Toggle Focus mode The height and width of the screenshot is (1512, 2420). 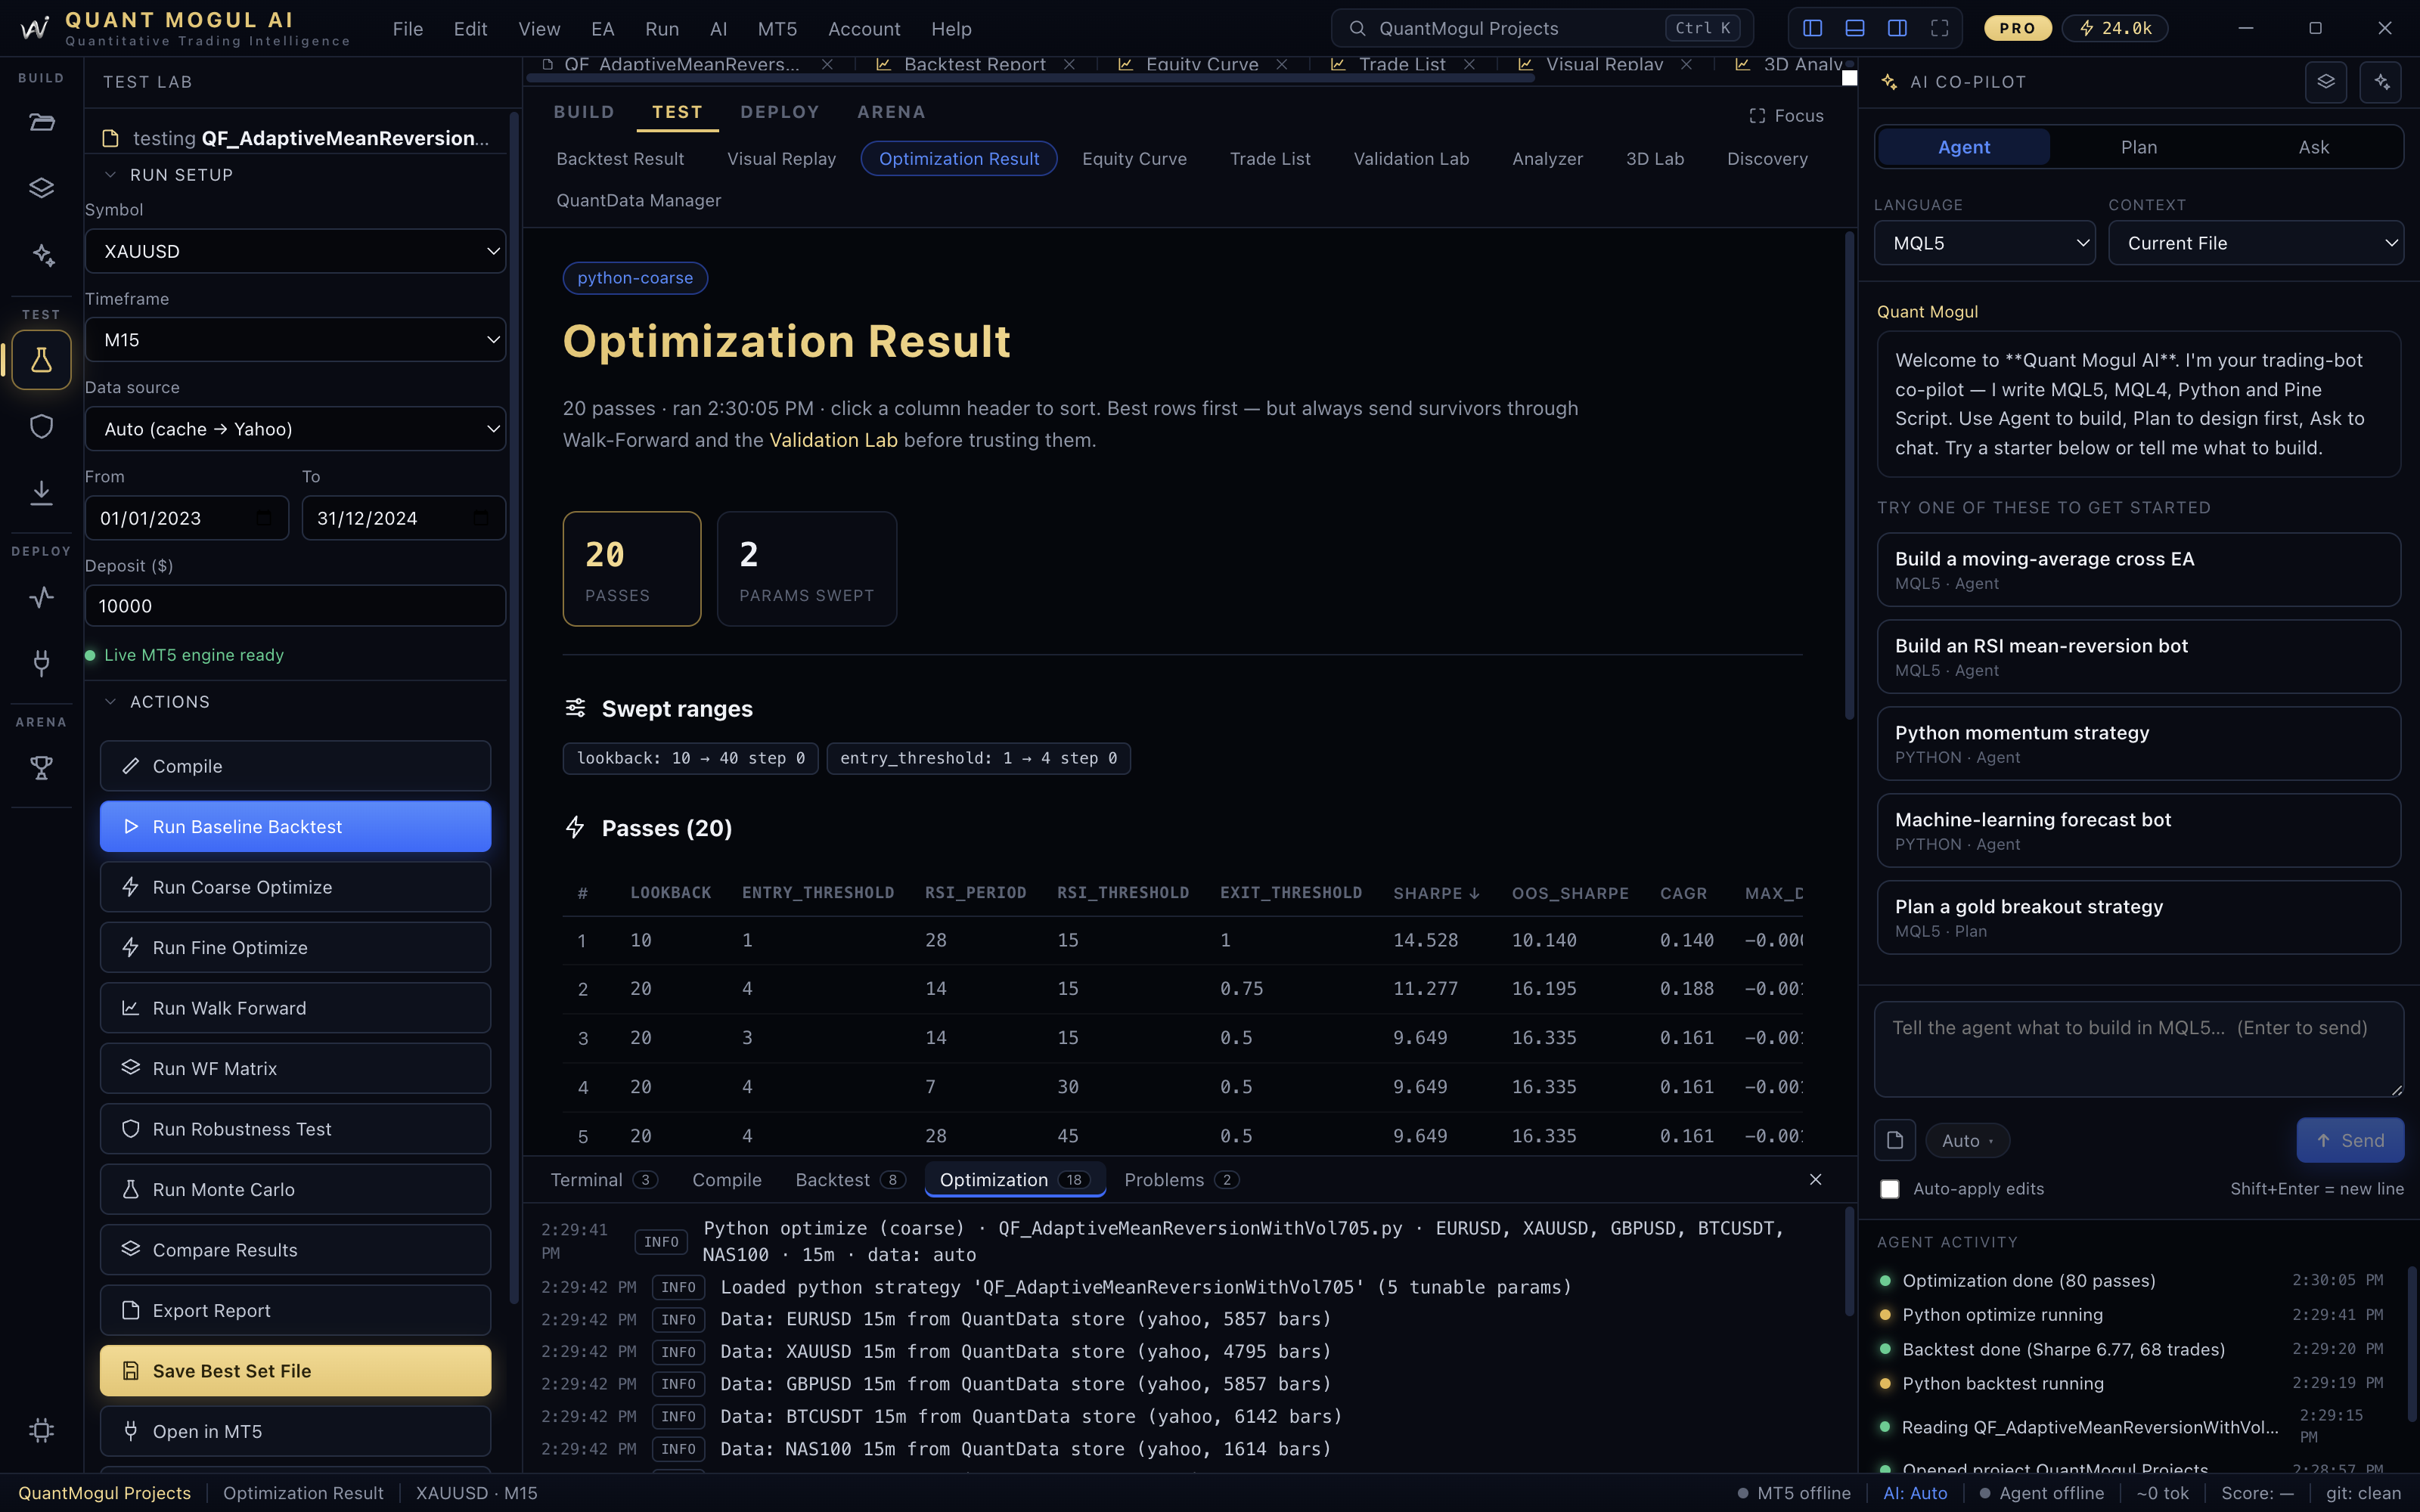(x=1786, y=116)
